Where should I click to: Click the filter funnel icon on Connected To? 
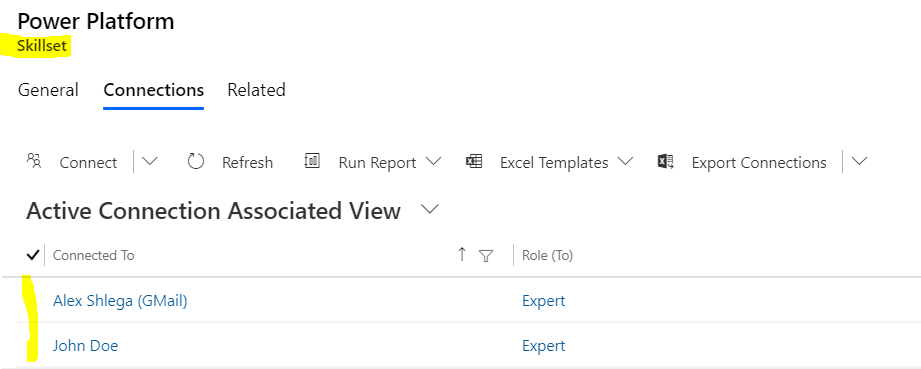(486, 256)
